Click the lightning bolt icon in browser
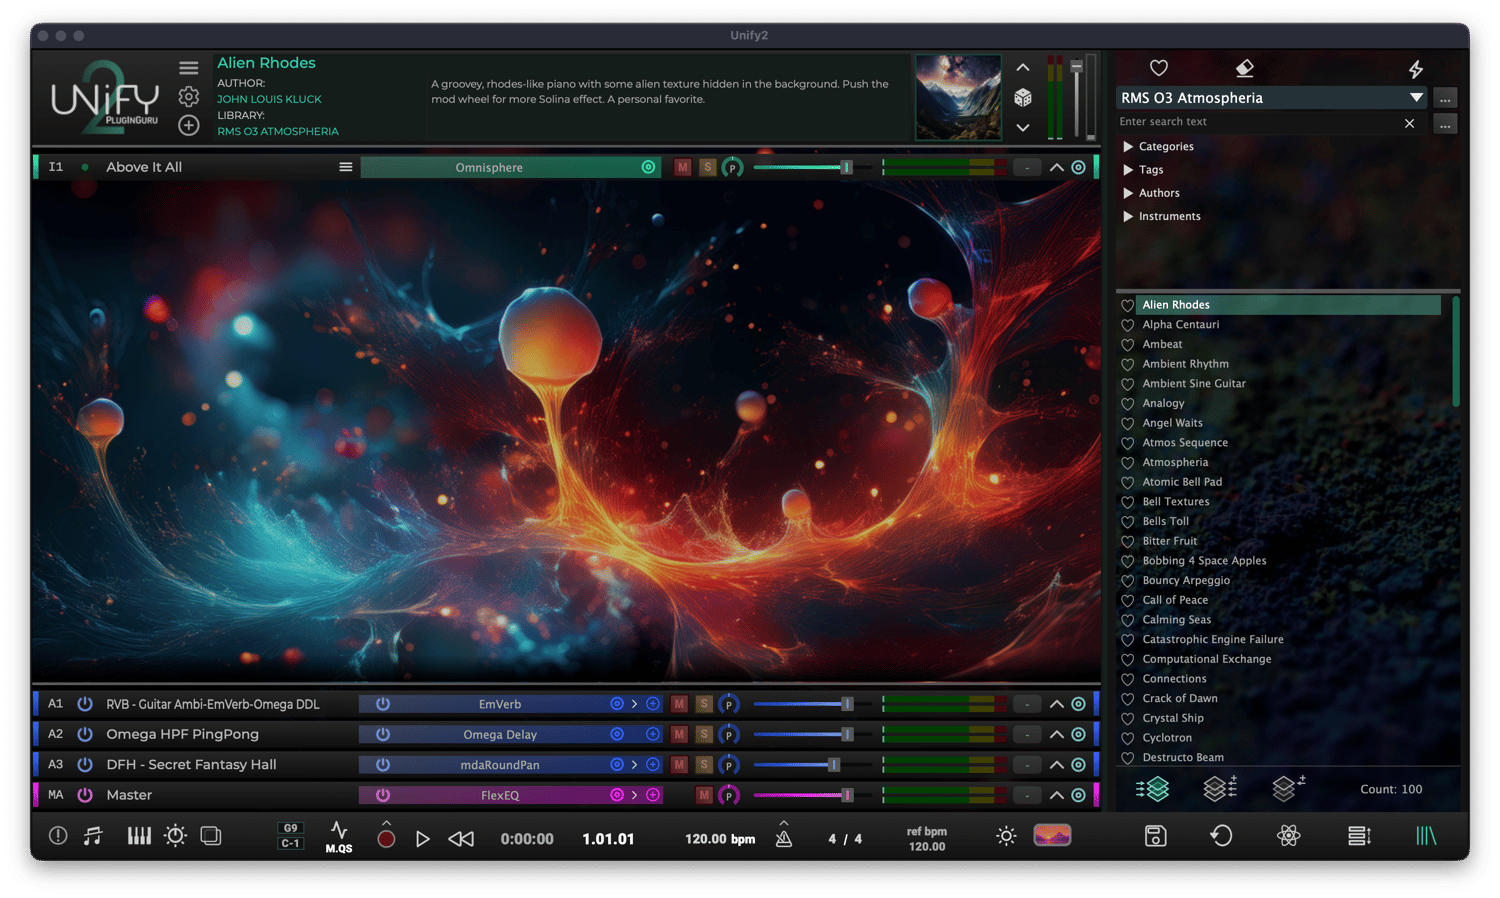The width and height of the screenshot is (1500, 898). click(1416, 69)
